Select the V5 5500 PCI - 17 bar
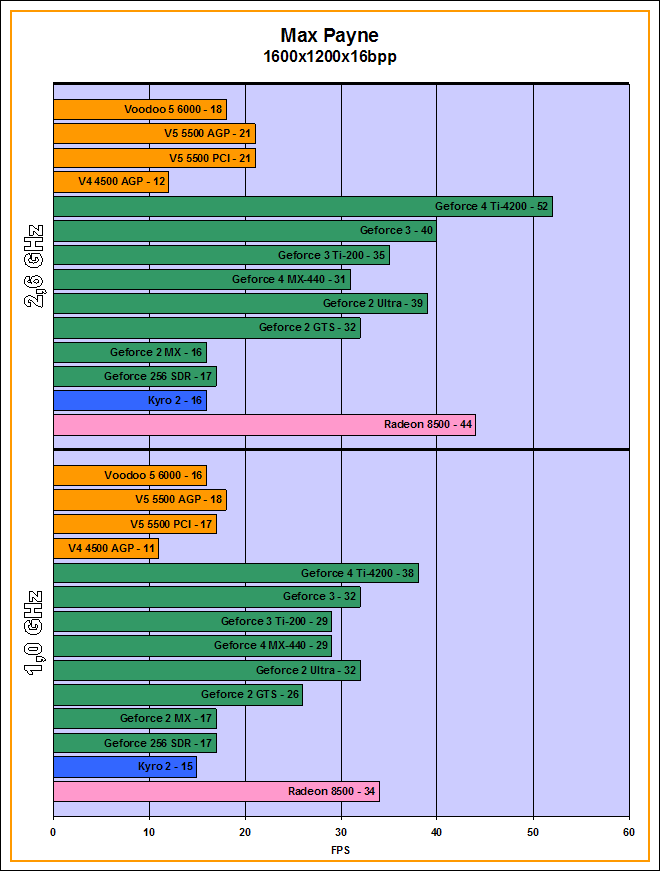 click(x=134, y=524)
